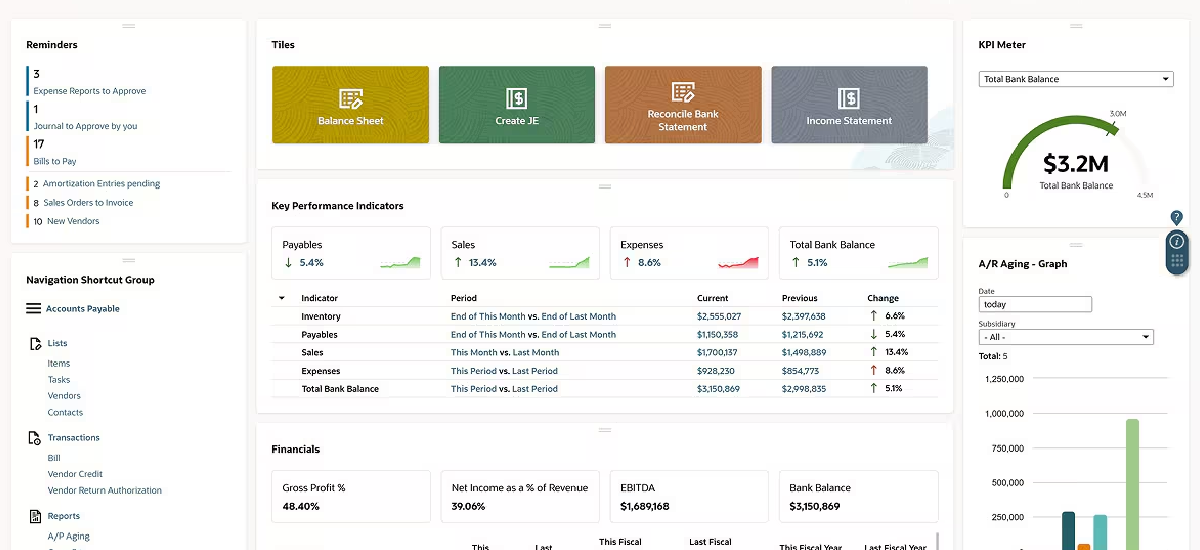Click the Financials table vertical scrollbar
The image size is (1200, 550).
(x=937, y=541)
